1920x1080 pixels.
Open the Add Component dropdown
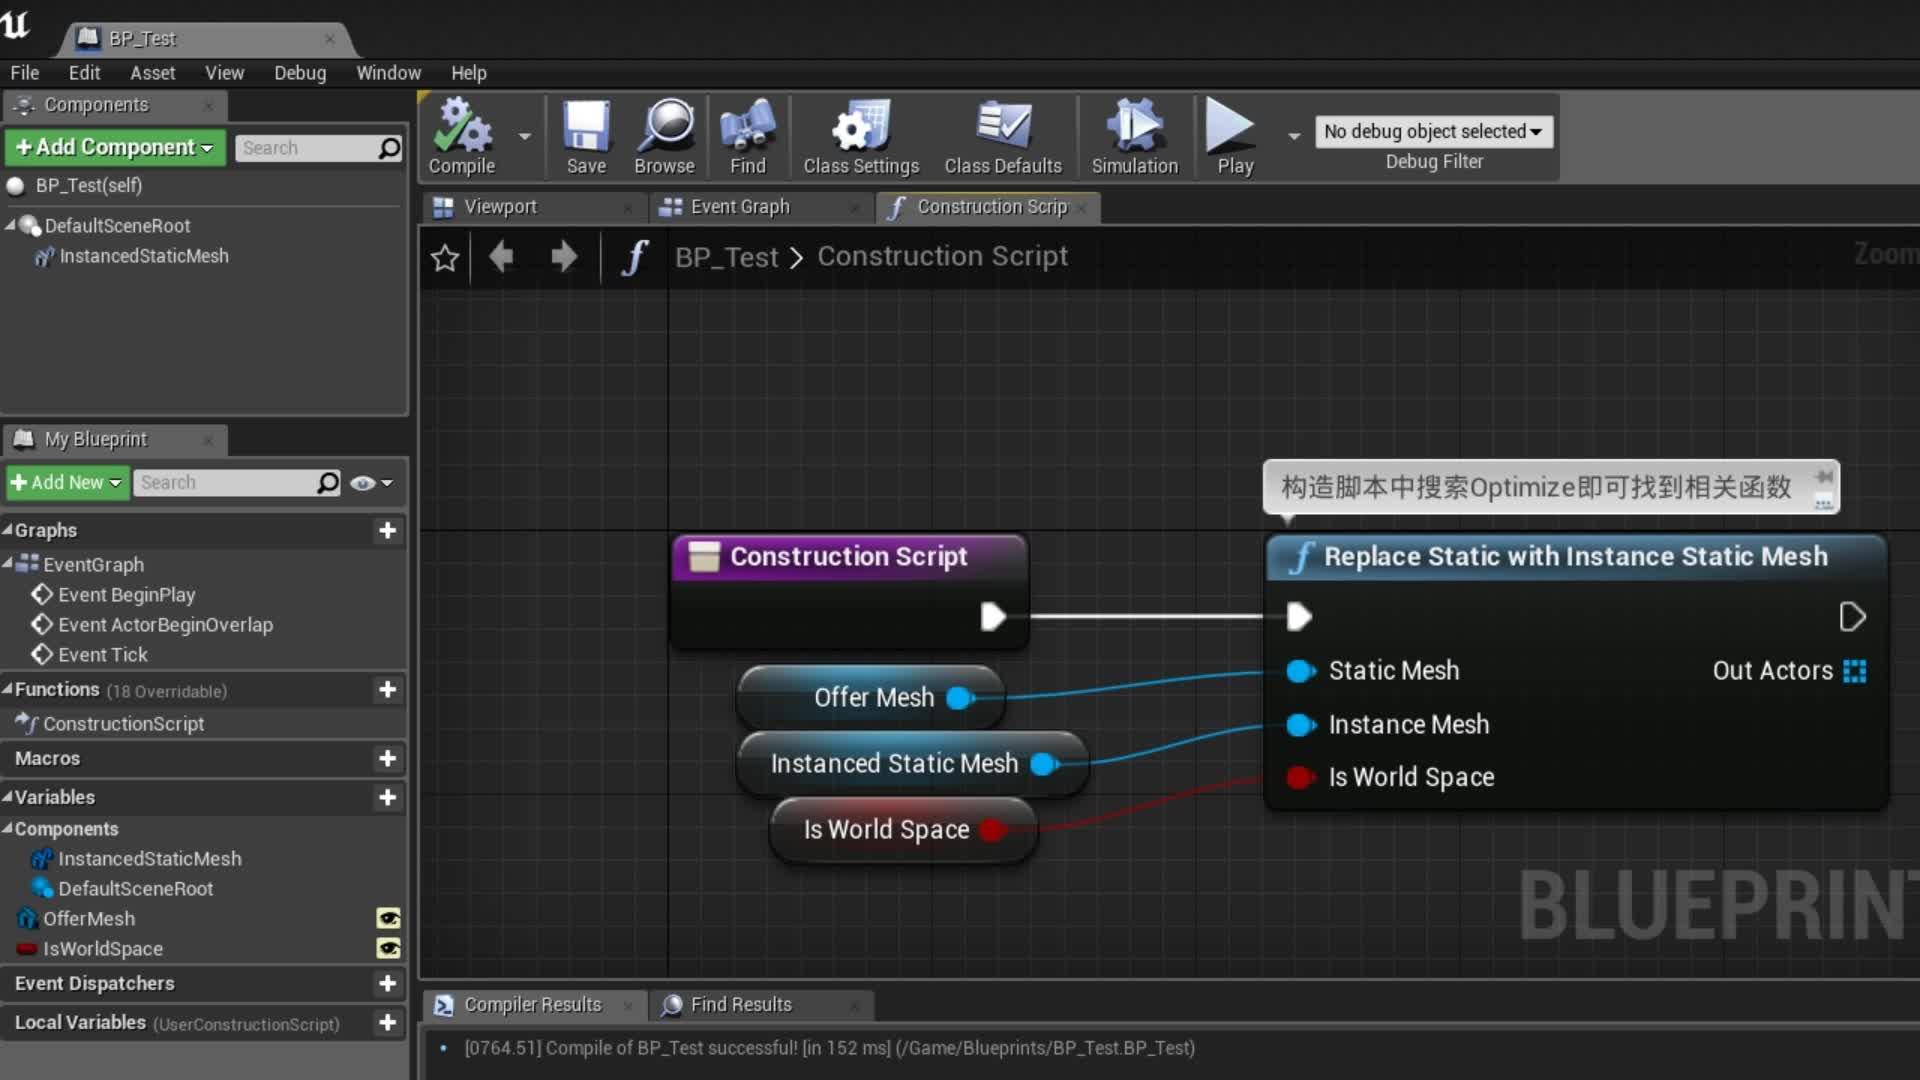click(113, 147)
